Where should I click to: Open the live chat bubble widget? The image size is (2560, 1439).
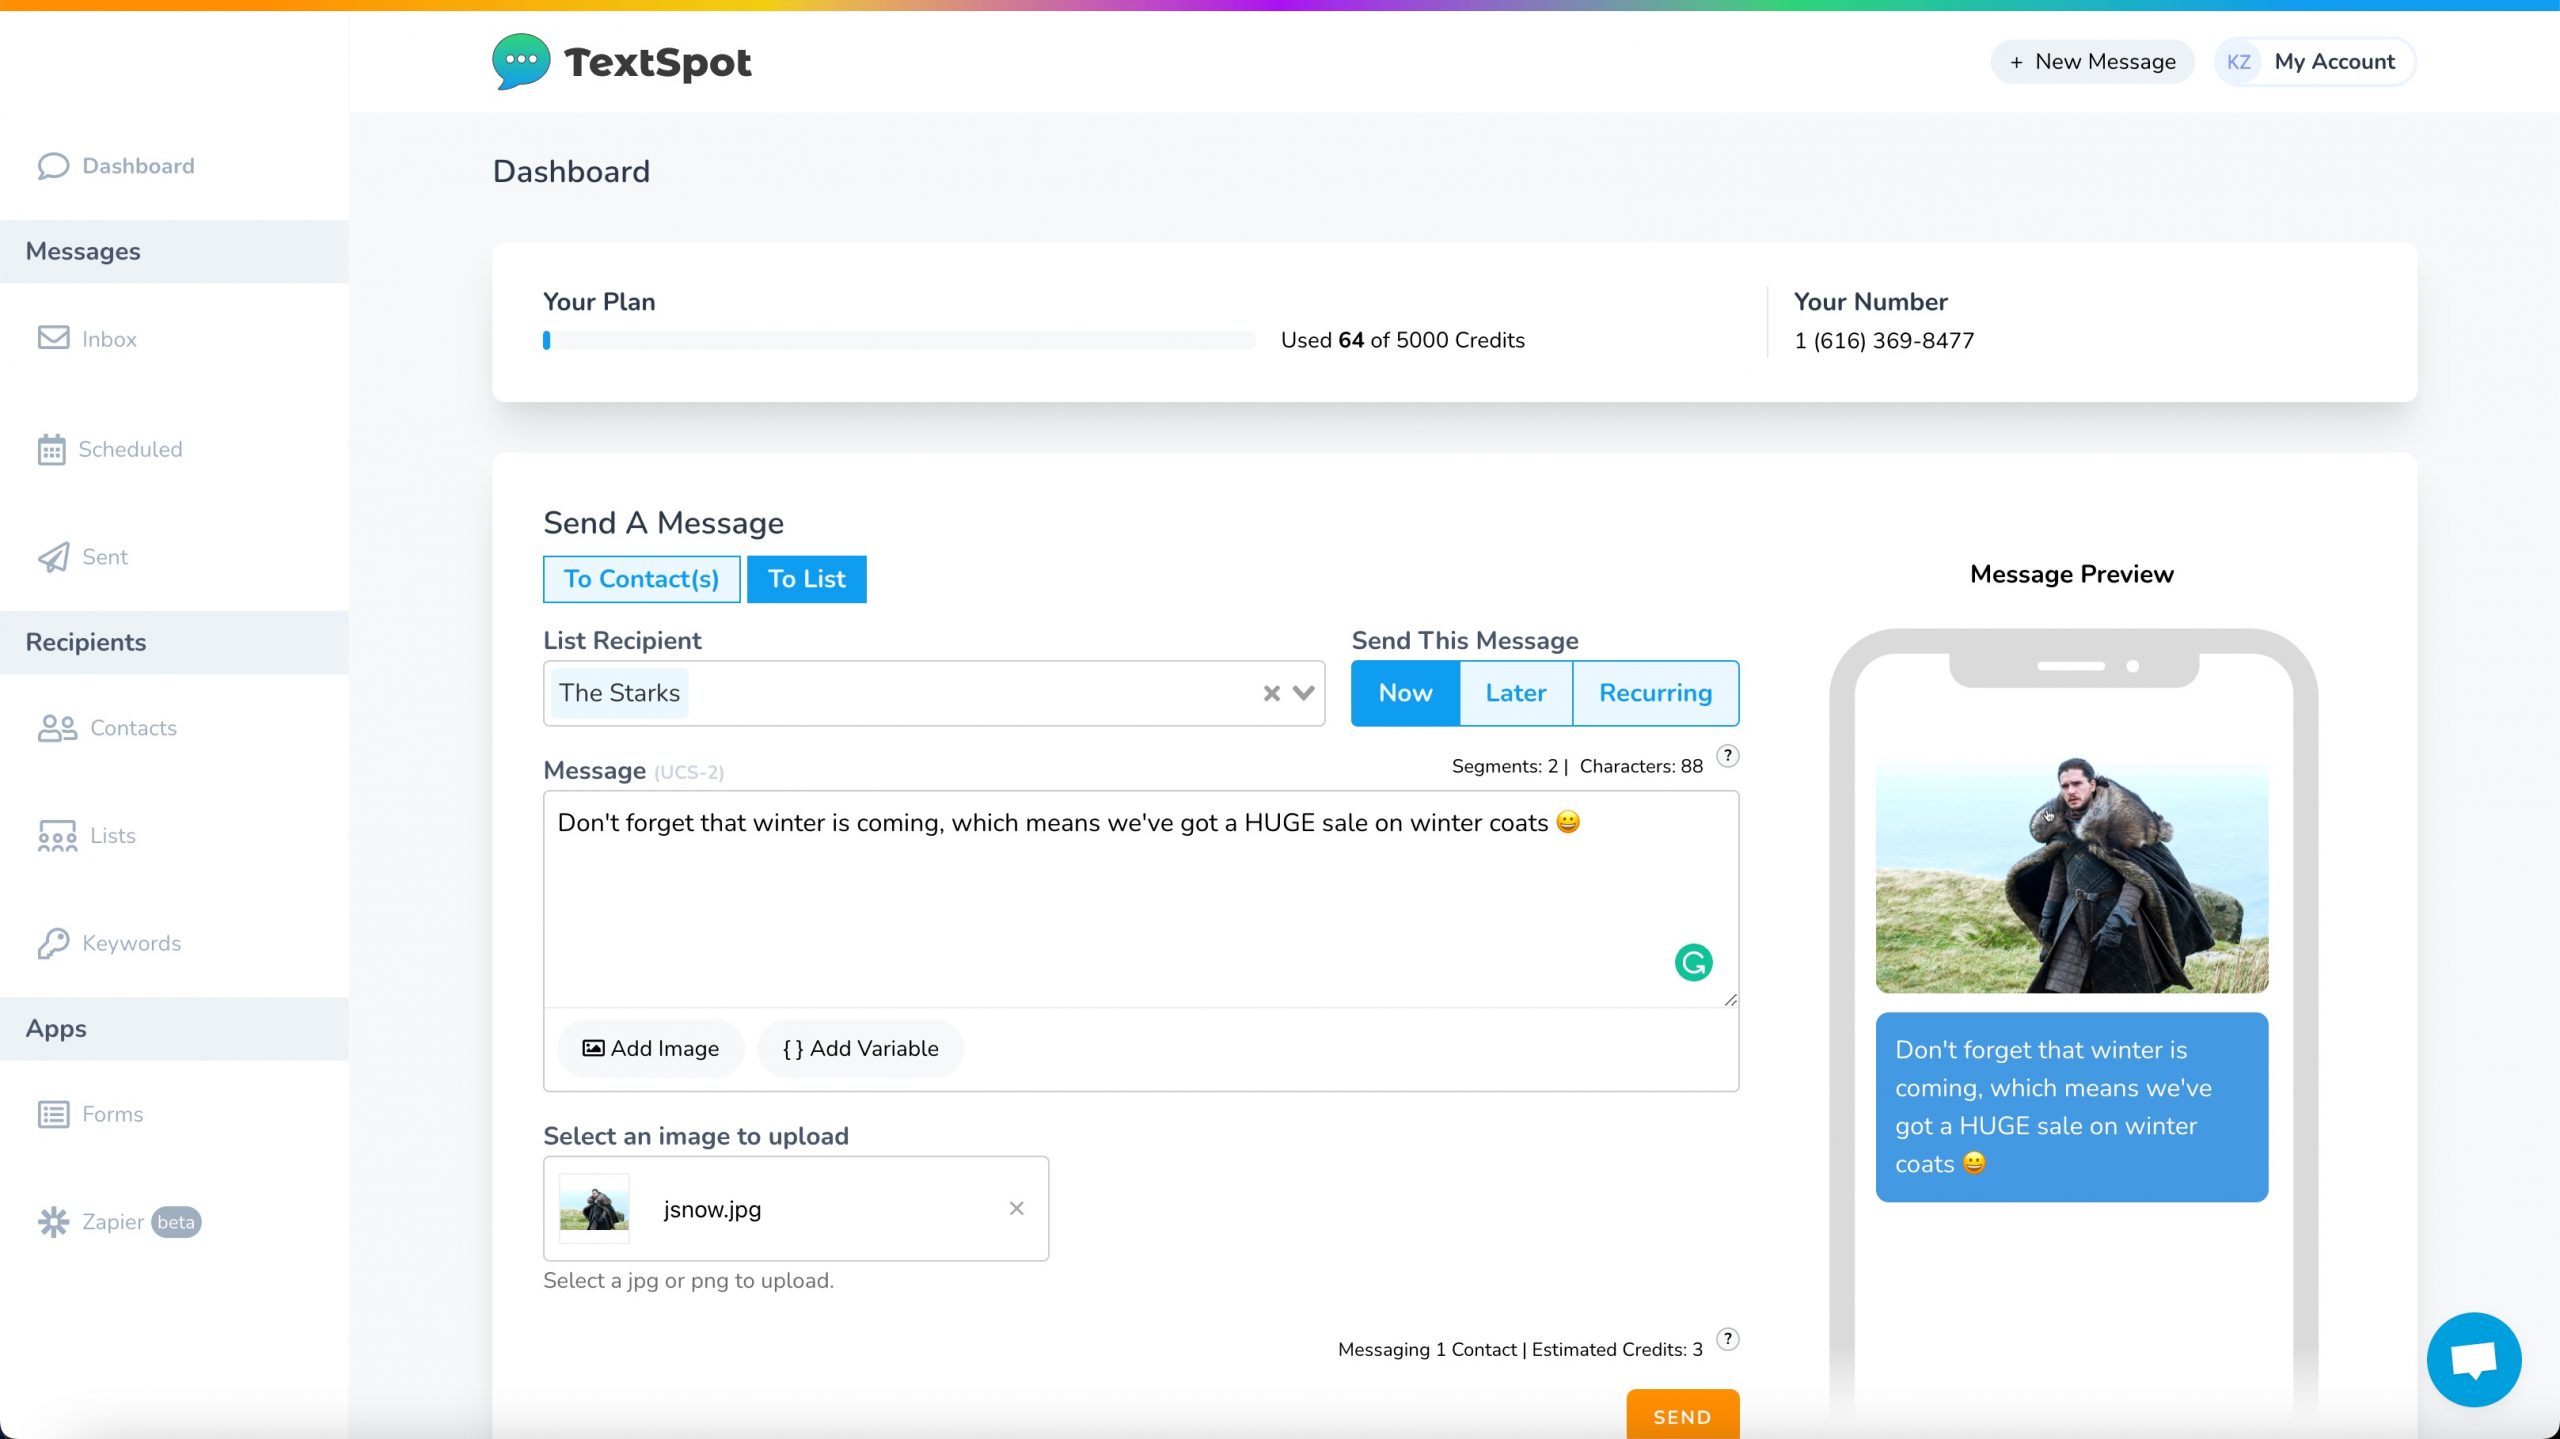point(2473,1360)
